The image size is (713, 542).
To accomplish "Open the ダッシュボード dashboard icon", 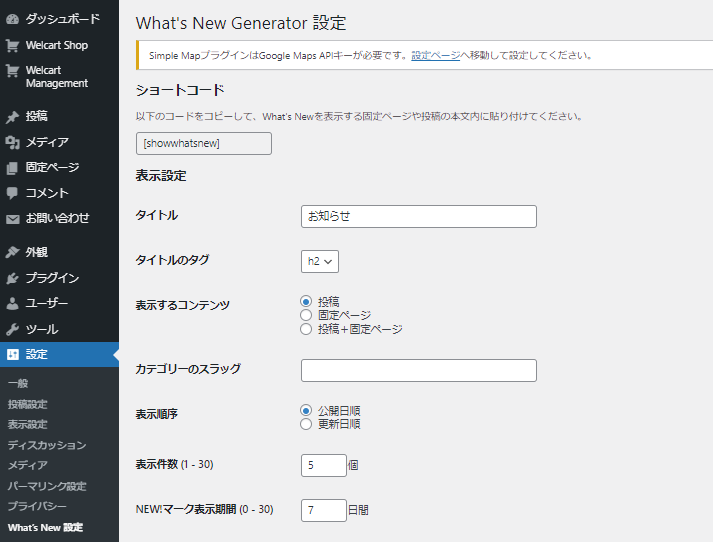I will (13, 19).
